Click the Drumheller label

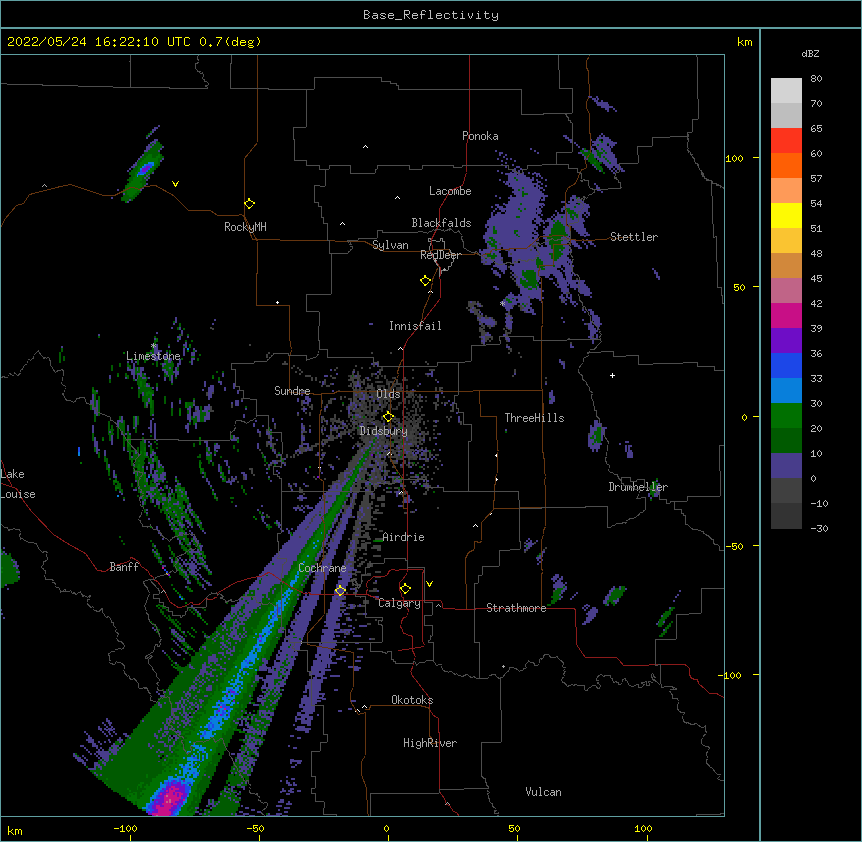coord(638,487)
